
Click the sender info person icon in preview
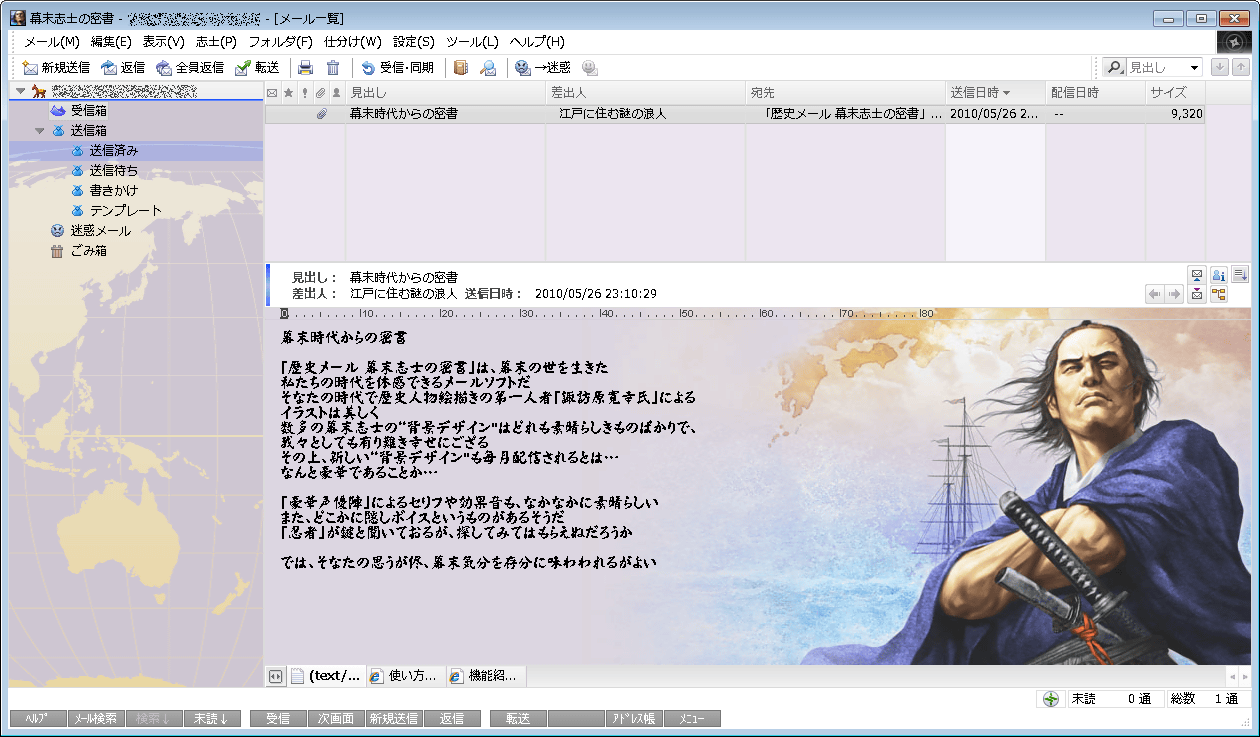(x=1219, y=275)
